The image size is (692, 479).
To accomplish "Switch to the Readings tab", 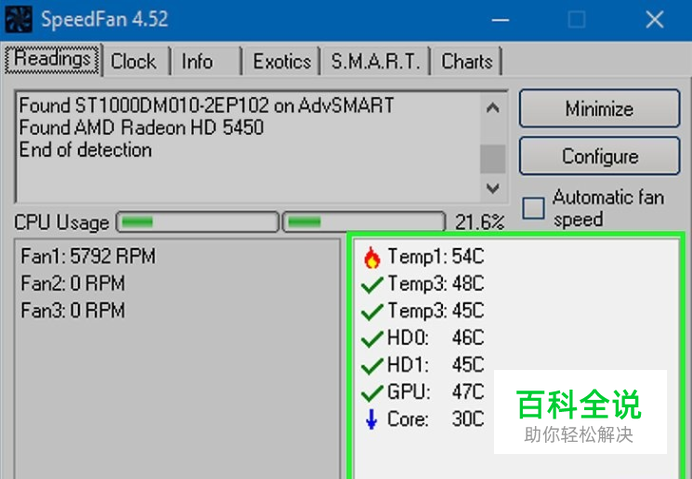I will point(52,60).
